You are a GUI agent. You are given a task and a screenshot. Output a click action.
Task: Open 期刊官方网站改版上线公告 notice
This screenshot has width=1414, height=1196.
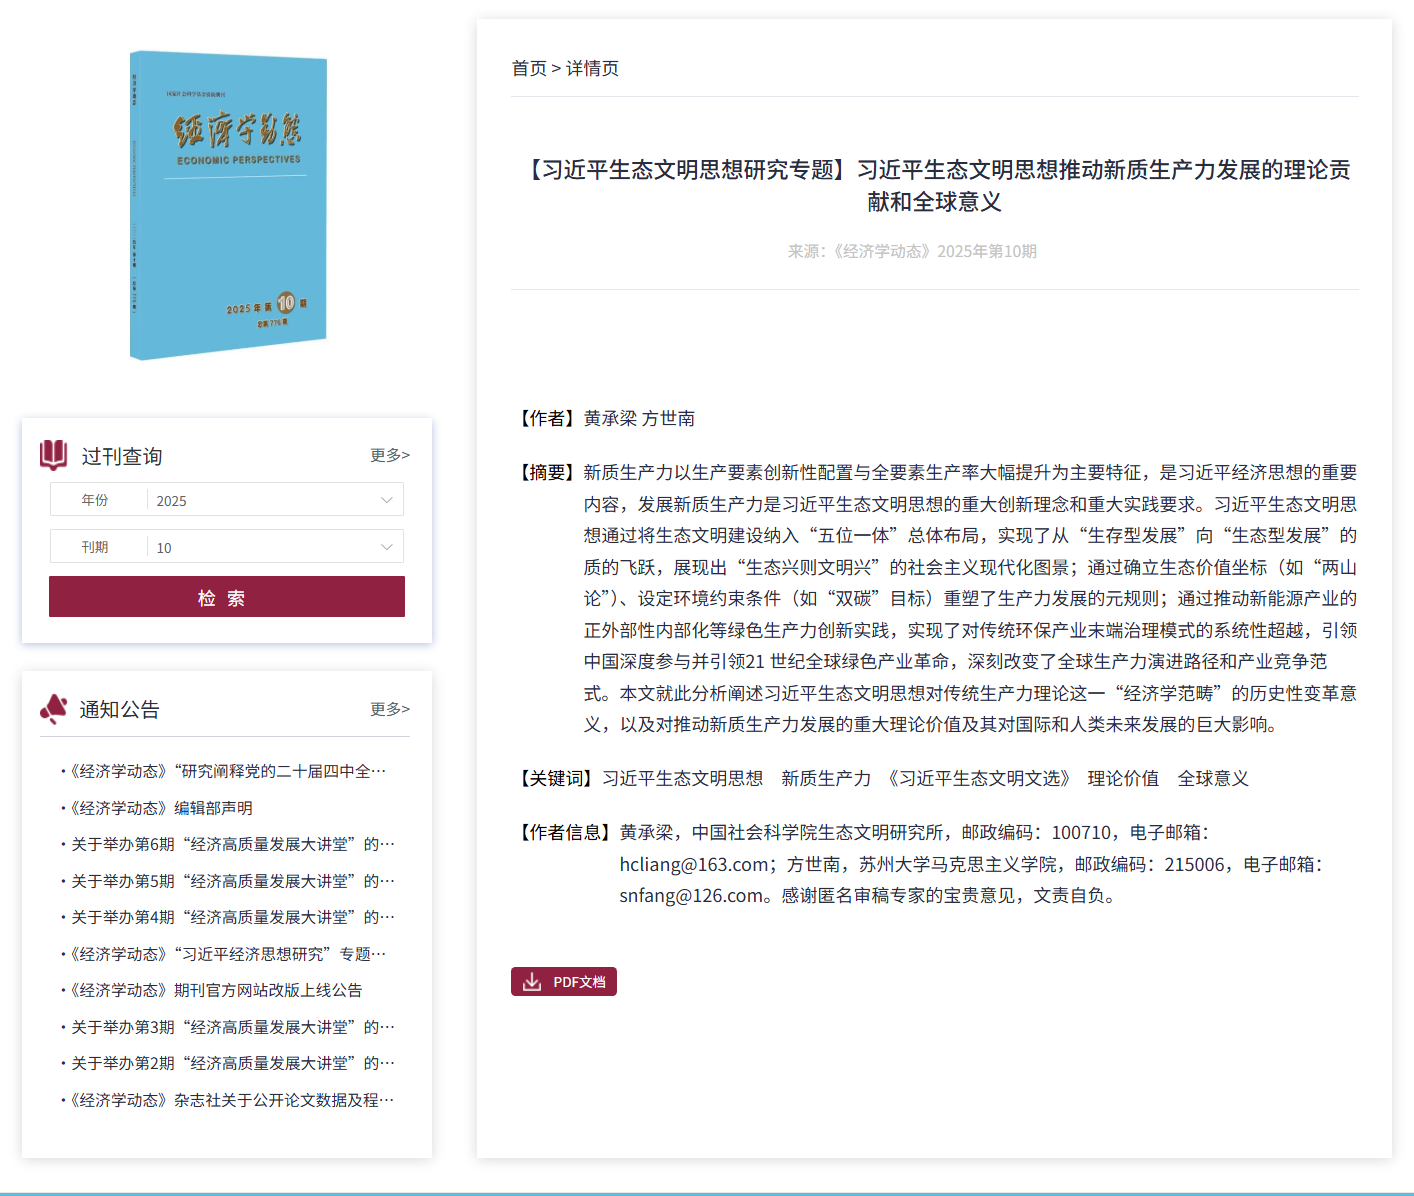tap(216, 990)
